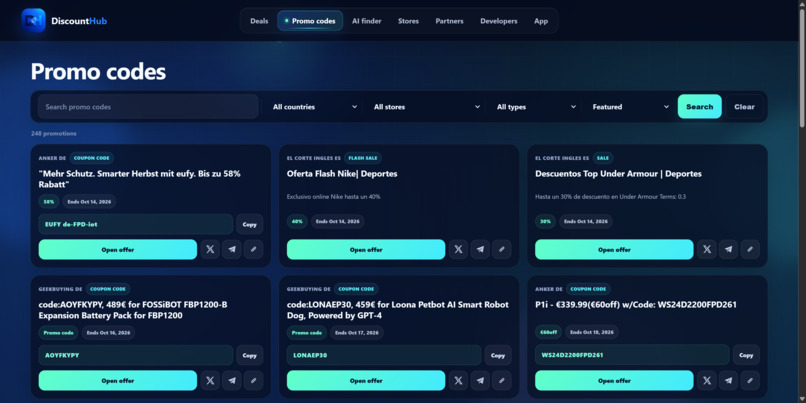The height and width of the screenshot is (403, 806).
Task: Click the Ends Oct 17, 2026 label
Action: coord(357,333)
